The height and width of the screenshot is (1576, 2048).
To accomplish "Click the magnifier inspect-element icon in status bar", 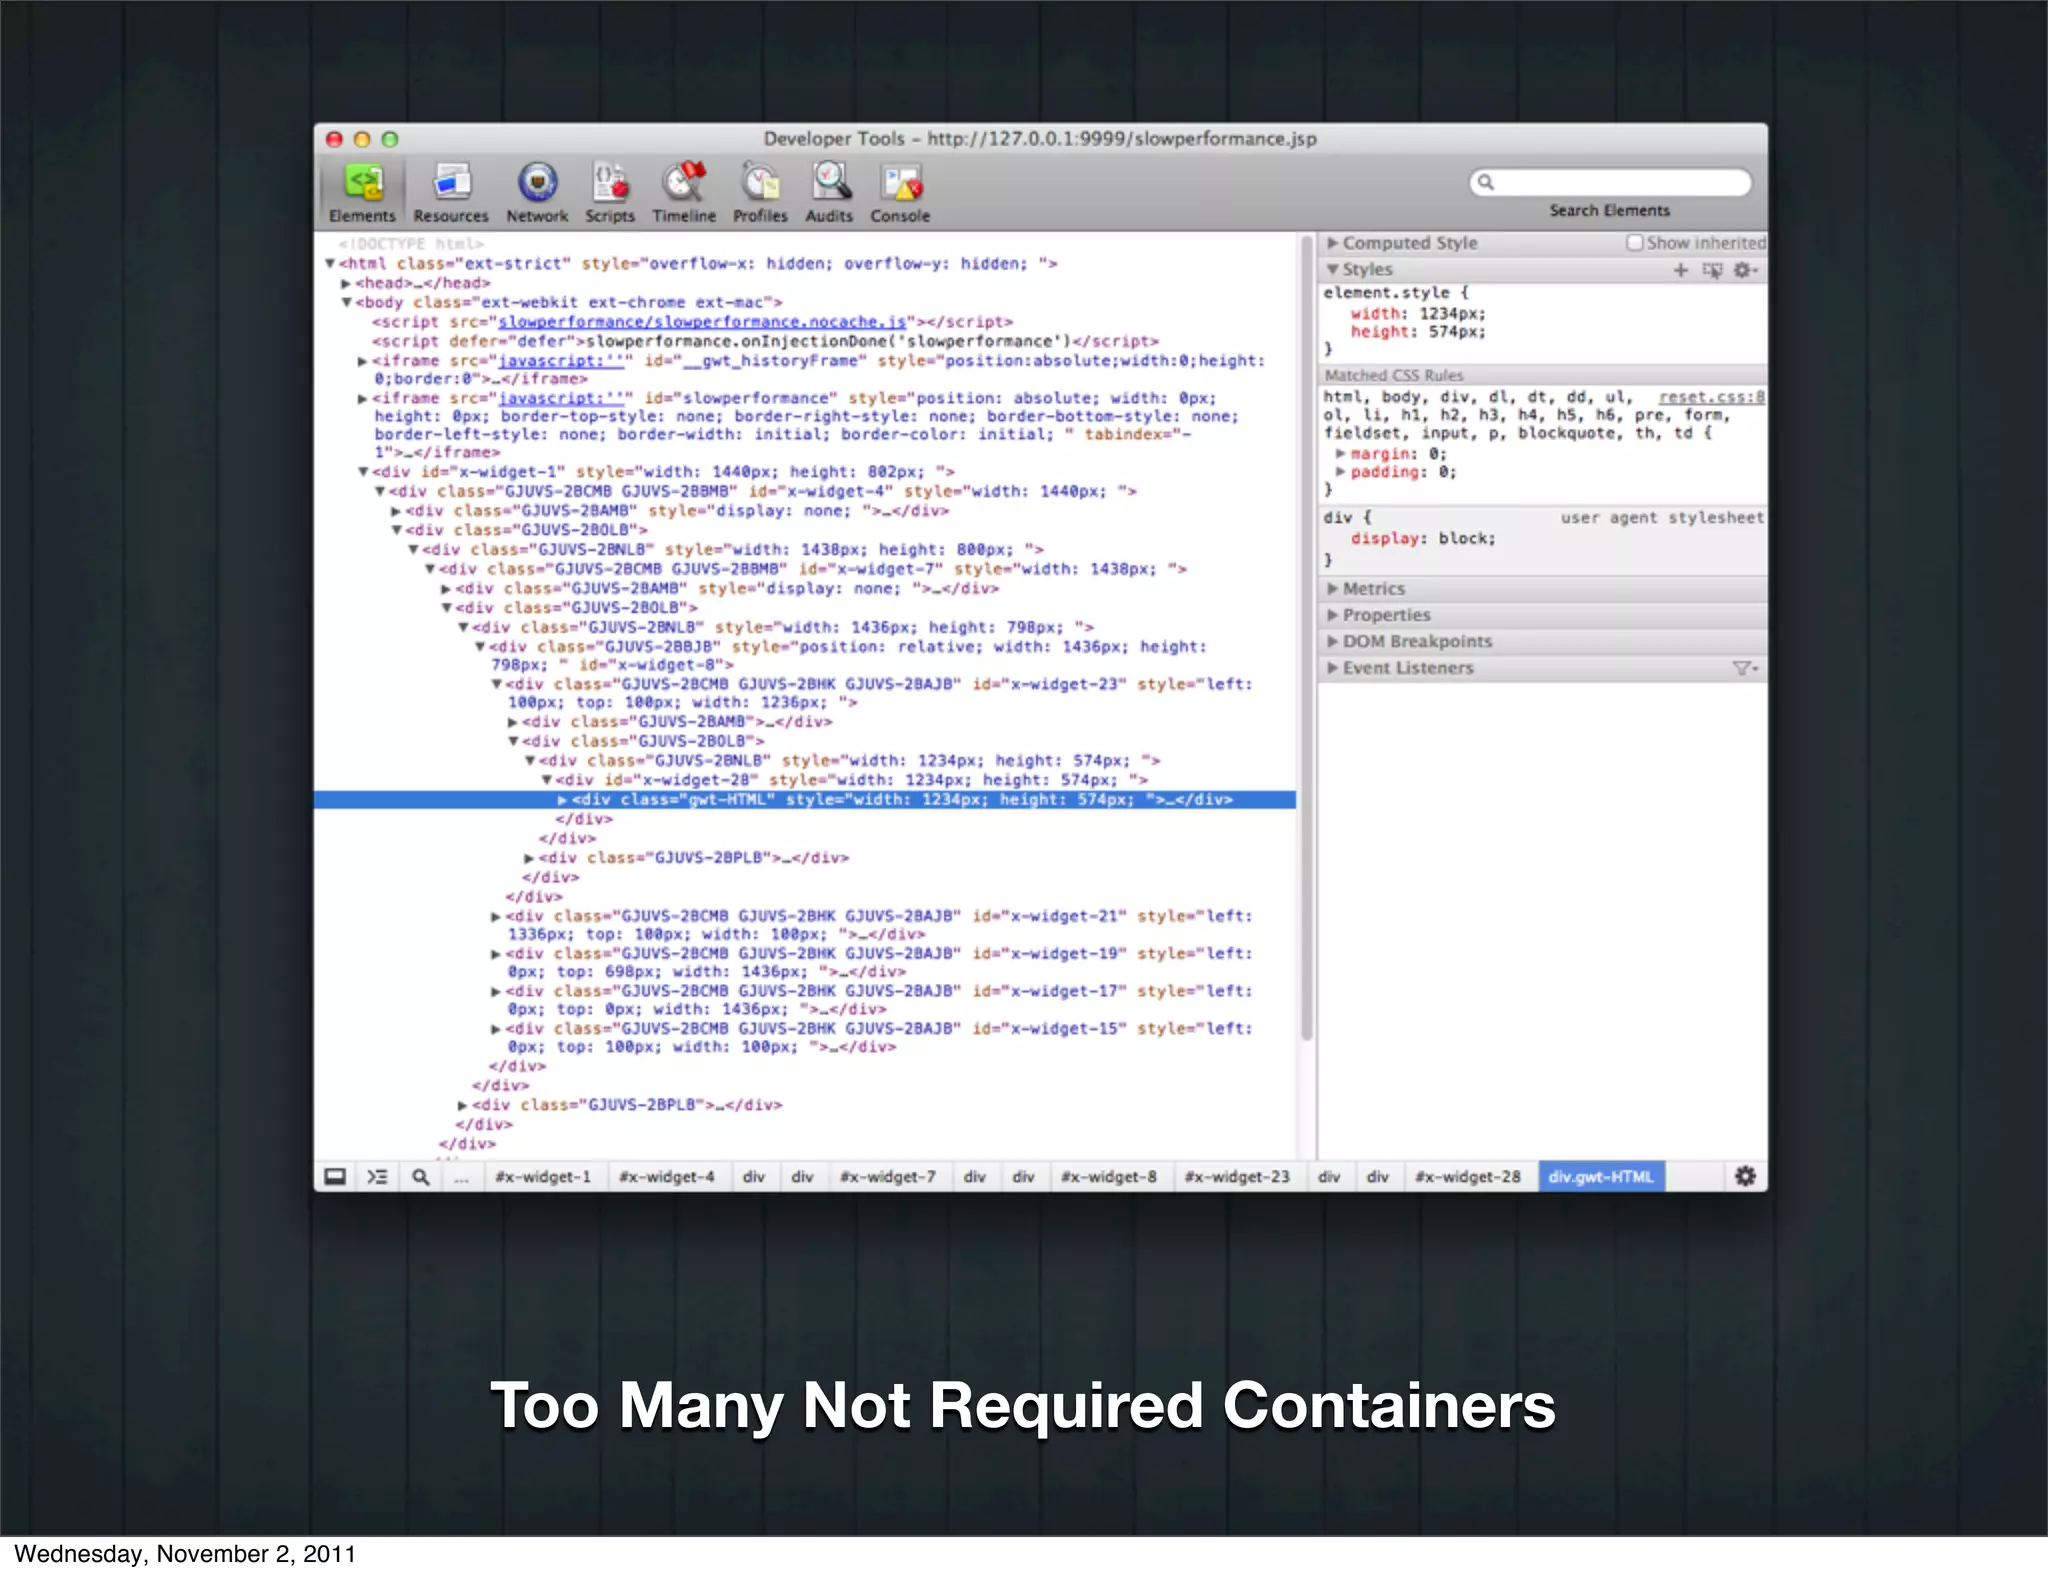I will click(x=421, y=1176).
